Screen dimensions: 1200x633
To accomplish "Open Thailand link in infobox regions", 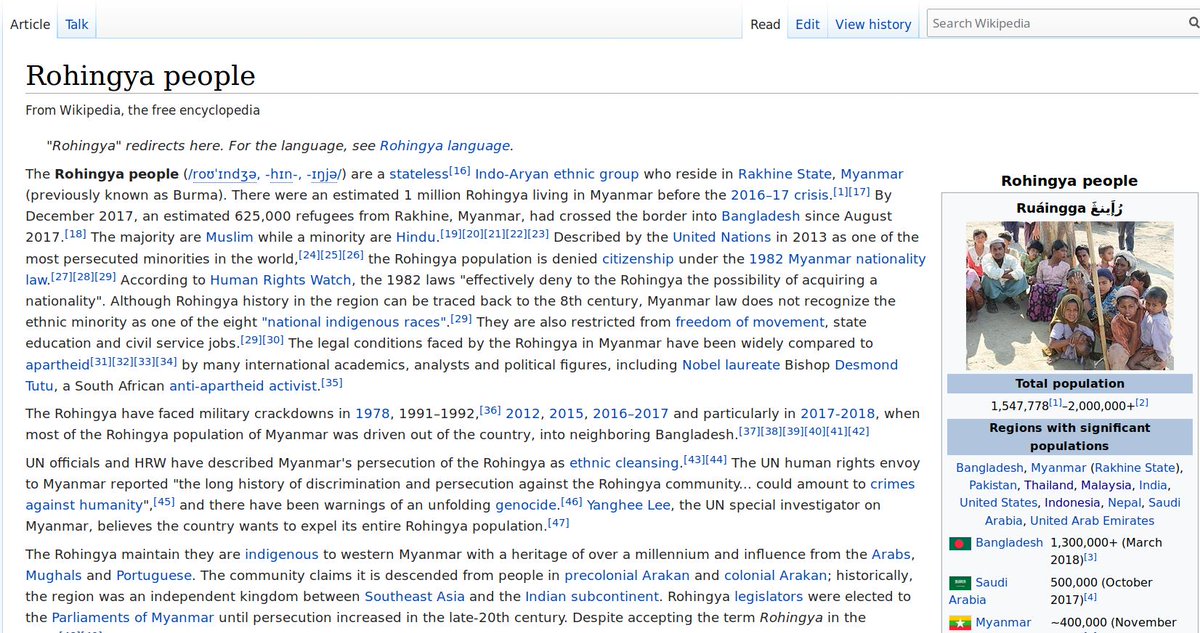I will [x=1048, y=485].
